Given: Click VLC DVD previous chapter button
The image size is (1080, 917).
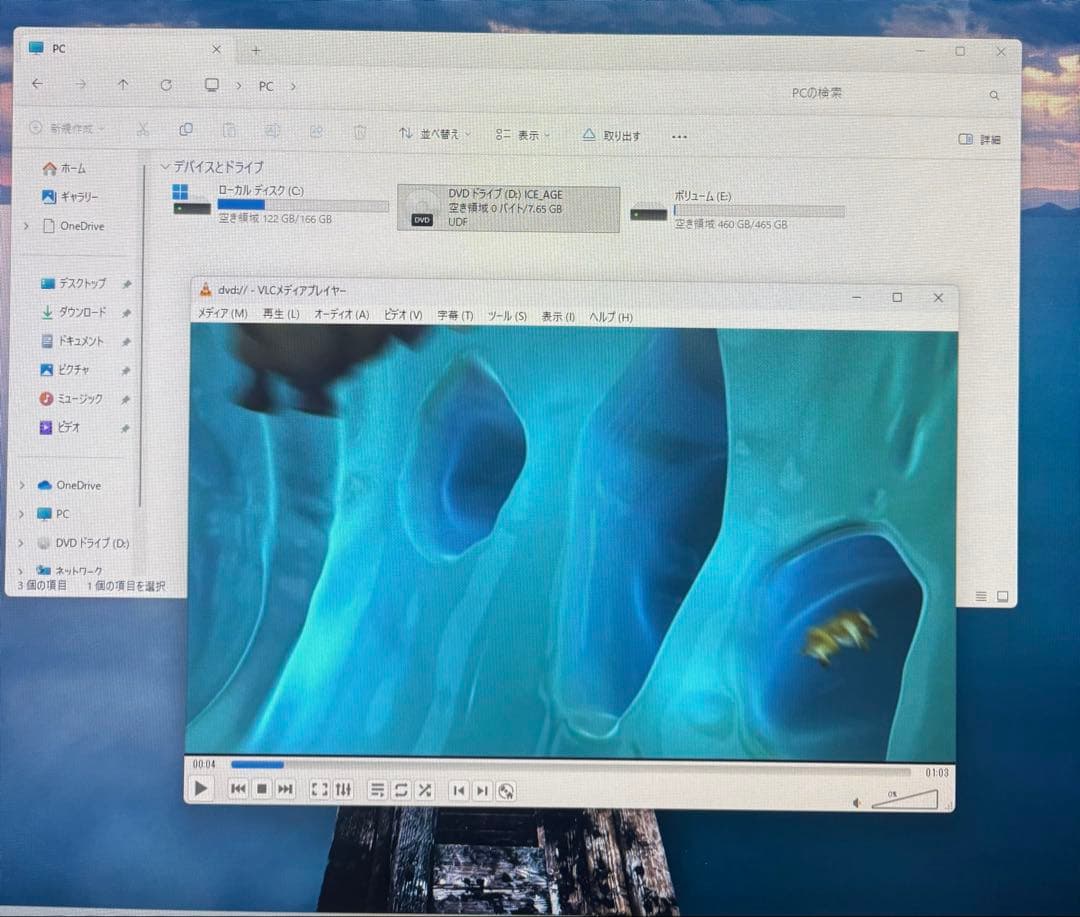Looking at the screenshot, I should [x=459, y=791].
